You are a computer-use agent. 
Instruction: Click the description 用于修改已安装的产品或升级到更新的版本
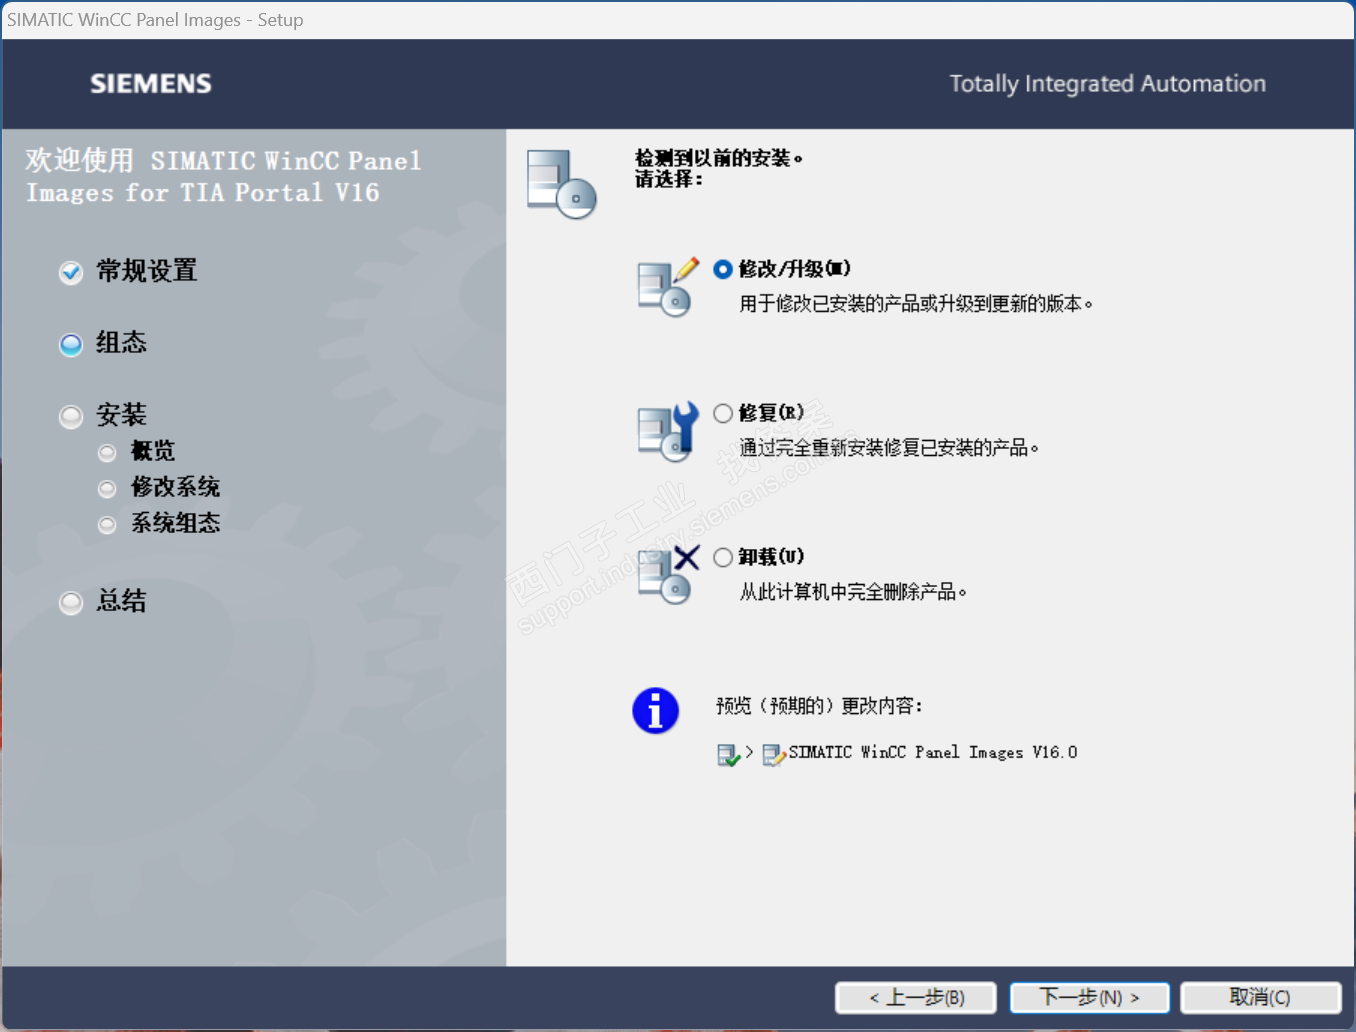916,304
